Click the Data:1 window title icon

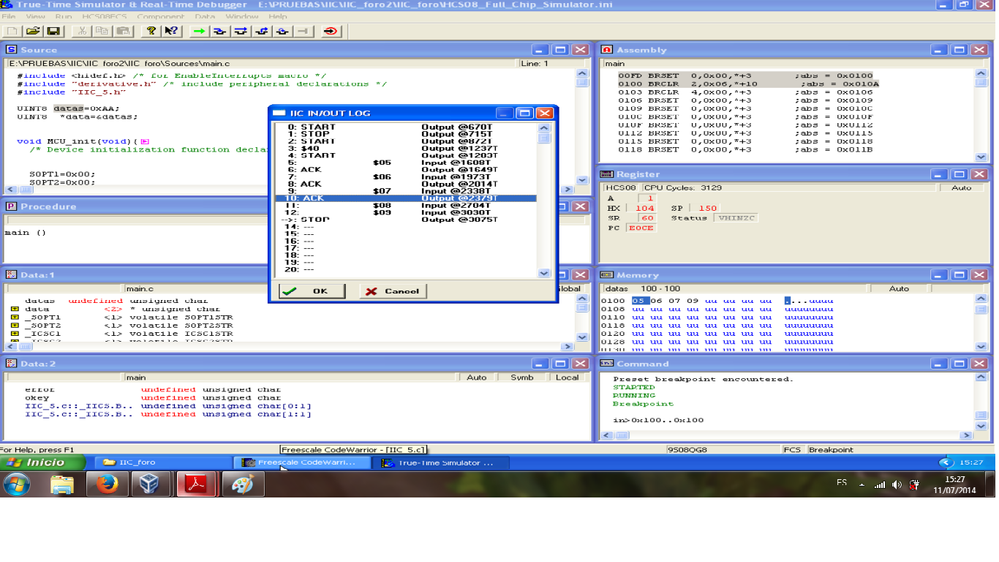pyautogui.click(x=11, y=275)
